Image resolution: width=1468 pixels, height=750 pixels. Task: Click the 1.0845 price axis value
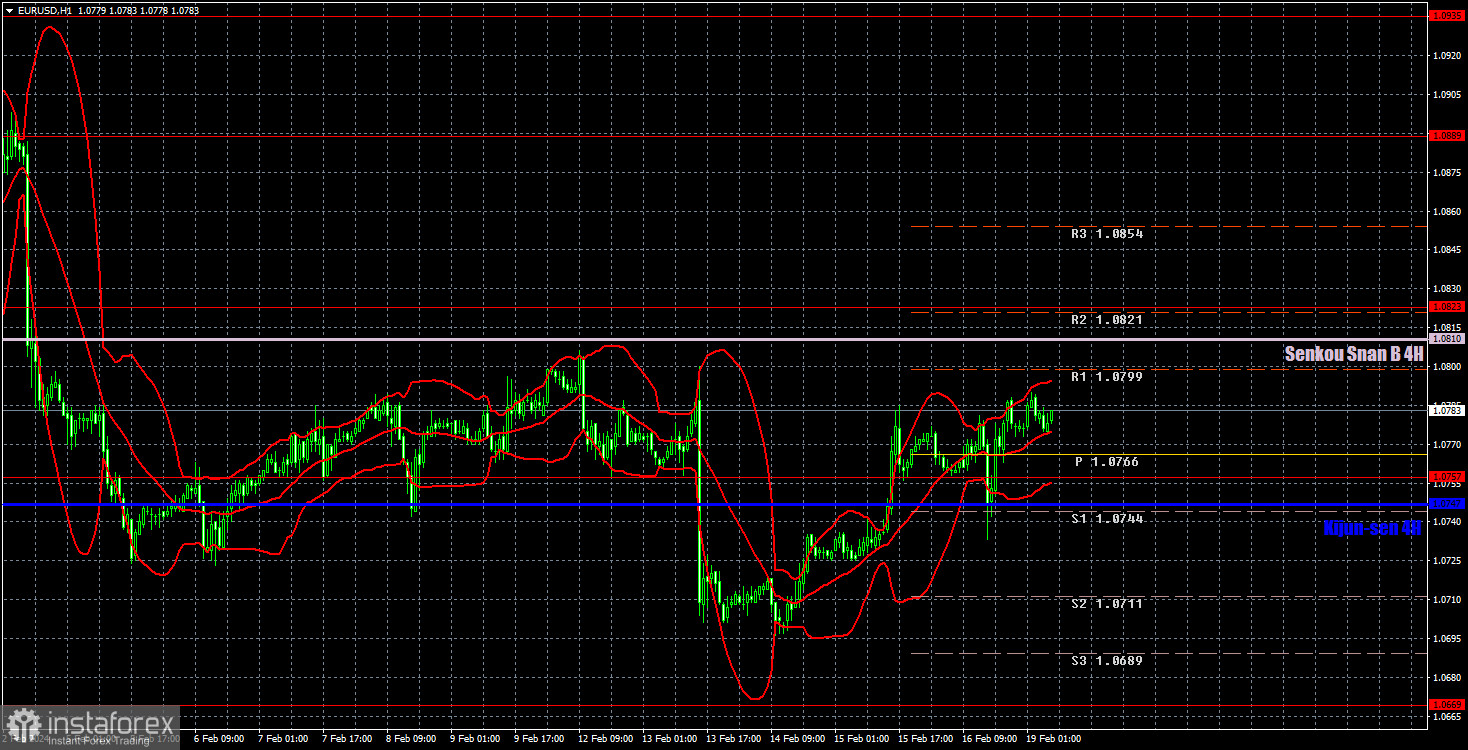[x=1448, y=250]
